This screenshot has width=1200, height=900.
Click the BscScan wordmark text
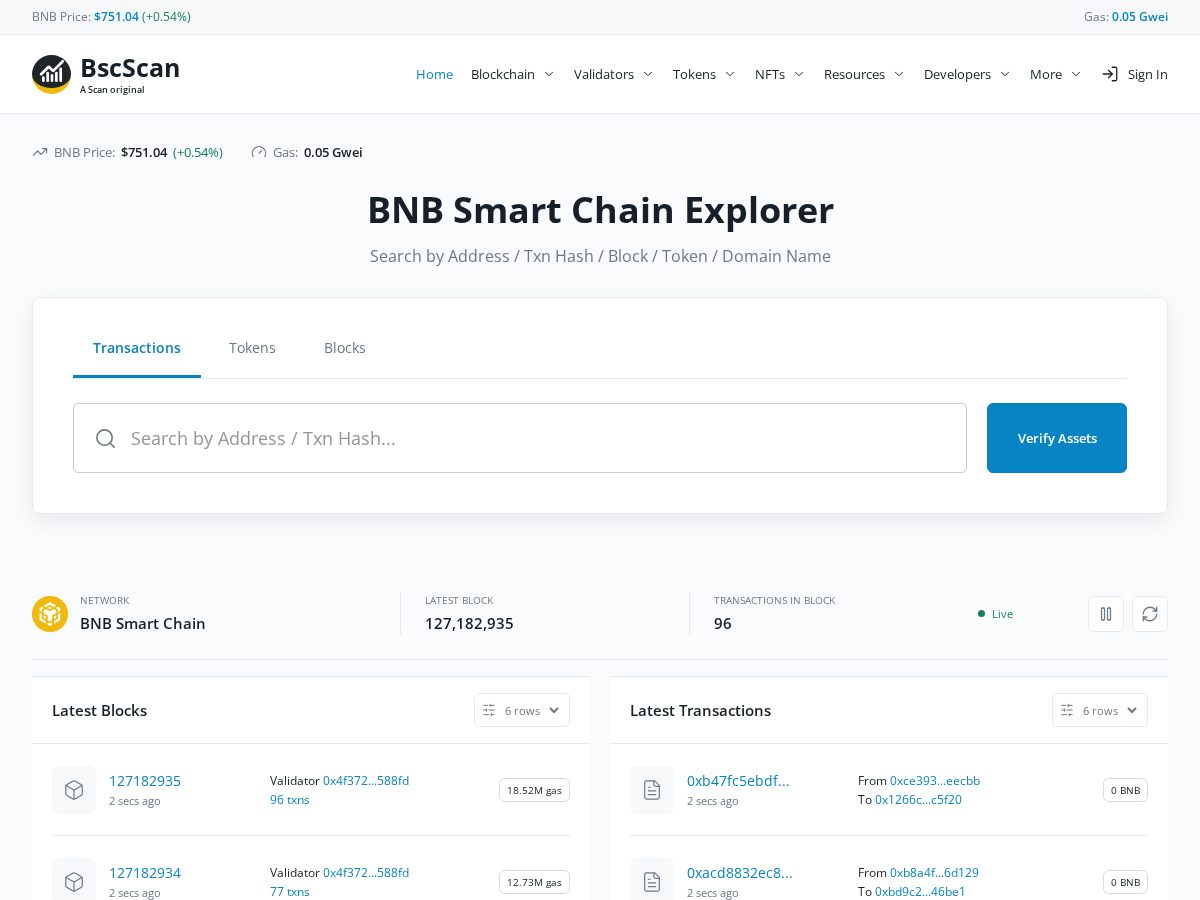coord(130,68)
